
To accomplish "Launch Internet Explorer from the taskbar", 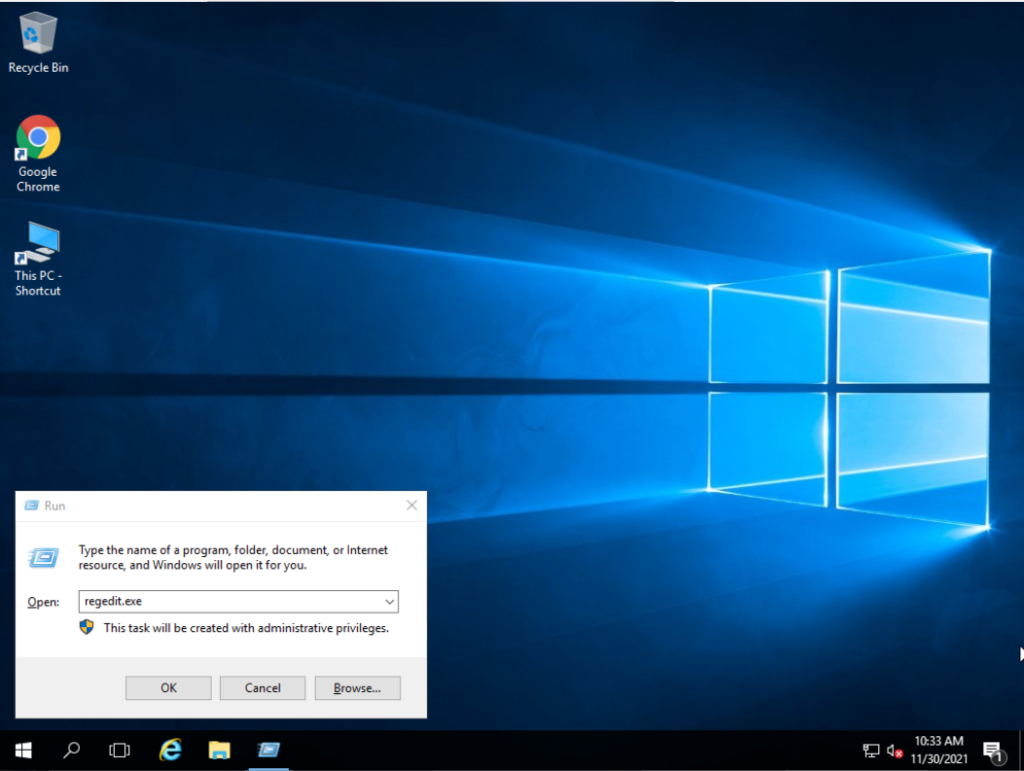I will coord(169,750).
